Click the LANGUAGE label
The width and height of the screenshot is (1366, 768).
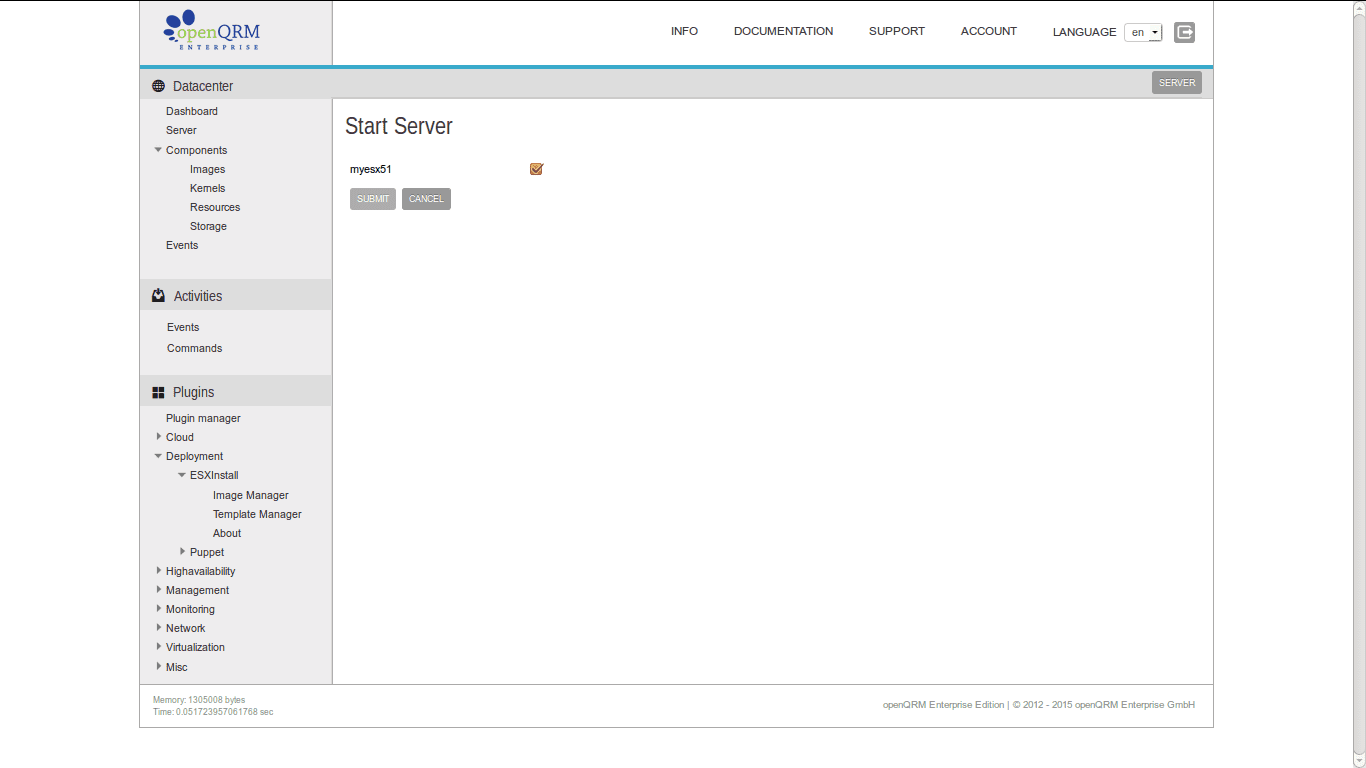coord(1084,32)
